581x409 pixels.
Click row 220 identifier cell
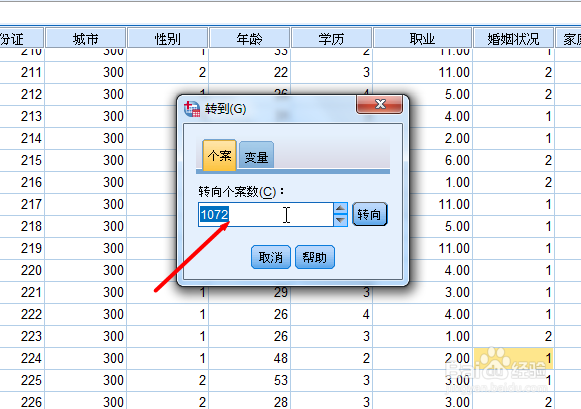pyautogui.click(x=22, y=270)
